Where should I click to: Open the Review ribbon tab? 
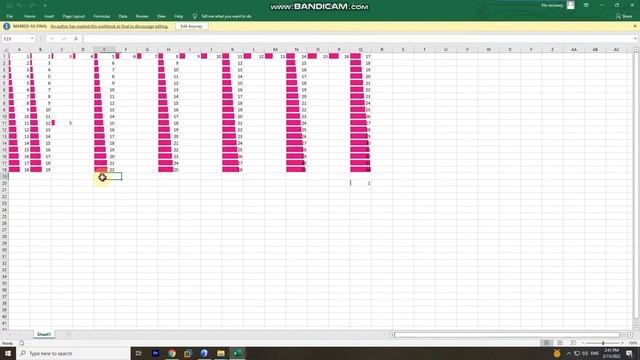point(142,16)
